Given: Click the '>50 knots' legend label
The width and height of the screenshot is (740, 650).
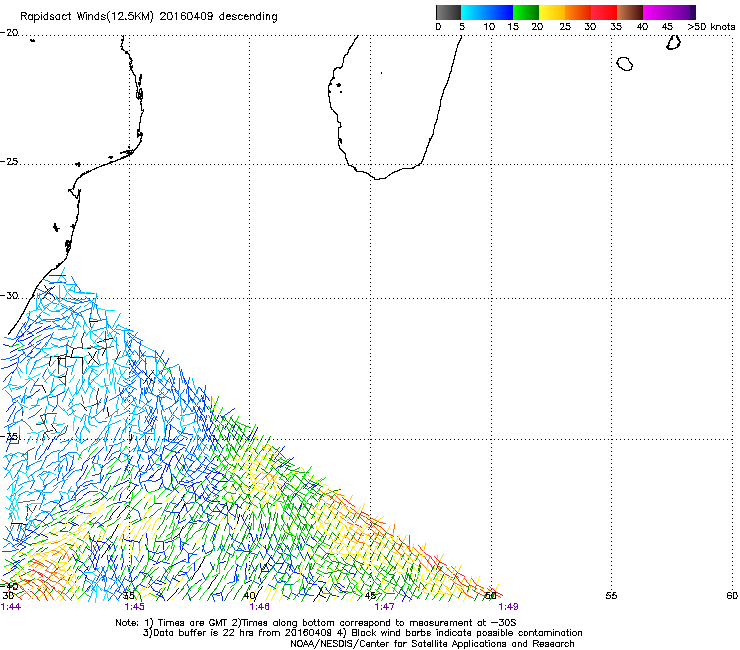Looking at the screenshot, I should [x=711, y=27].
